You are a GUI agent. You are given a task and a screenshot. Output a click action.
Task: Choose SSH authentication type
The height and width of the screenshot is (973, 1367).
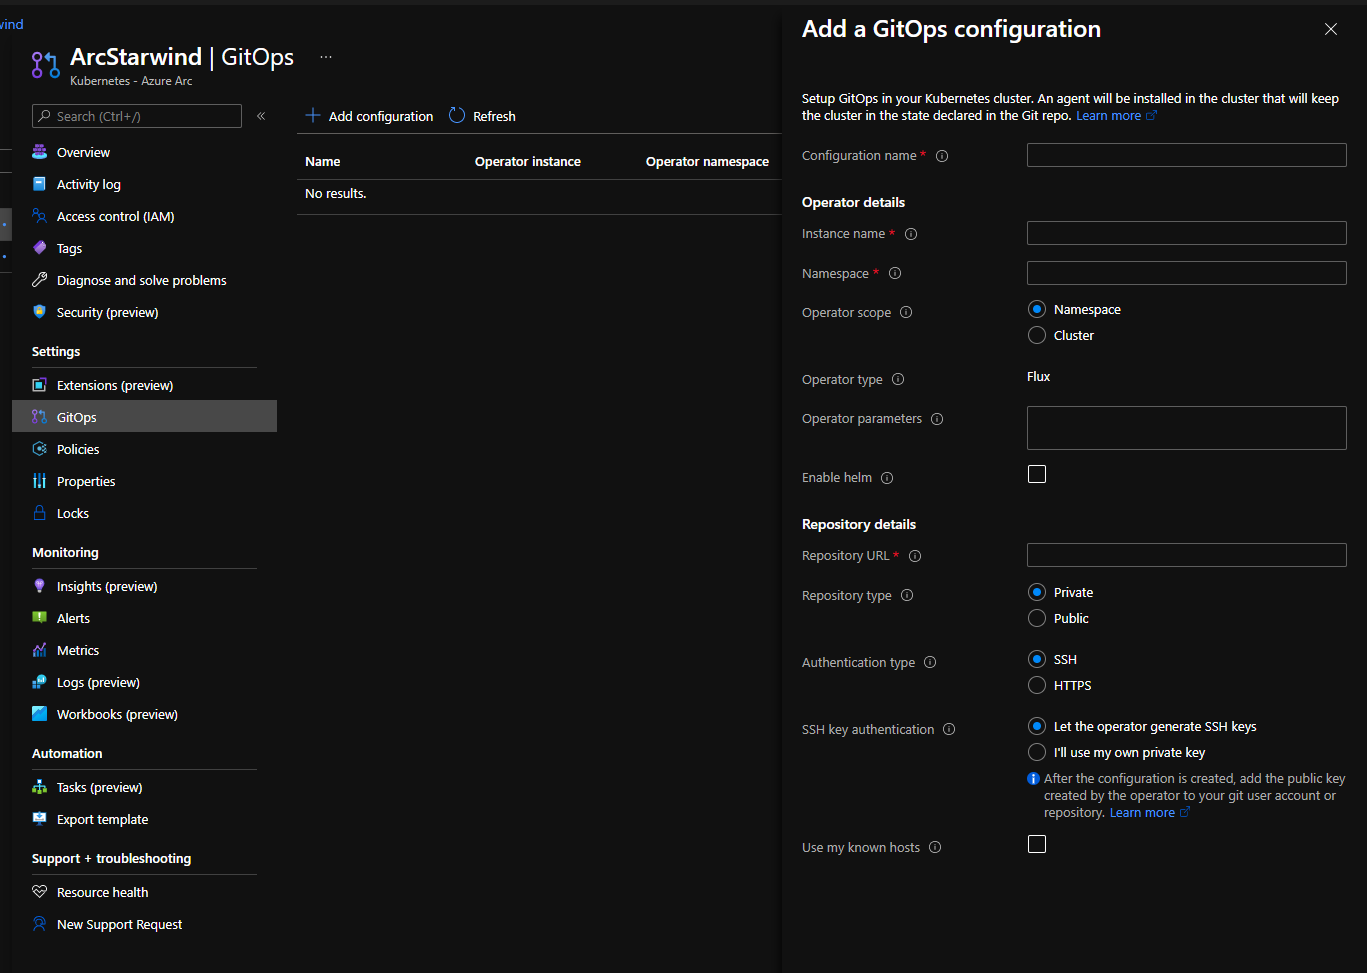[1037, 659]
